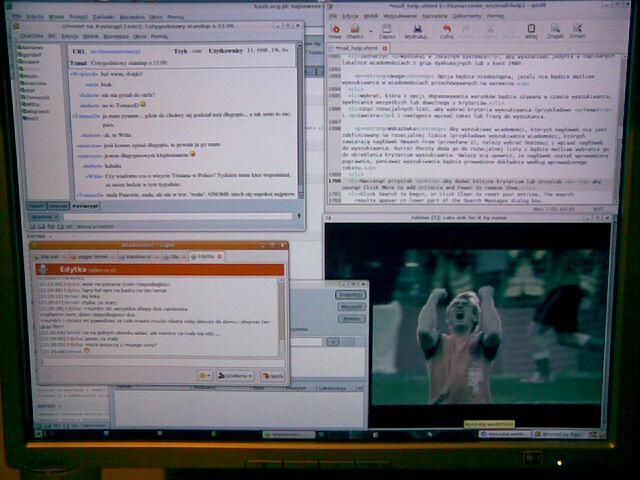Switch to the Edytka conversation tab

(206, 256)
